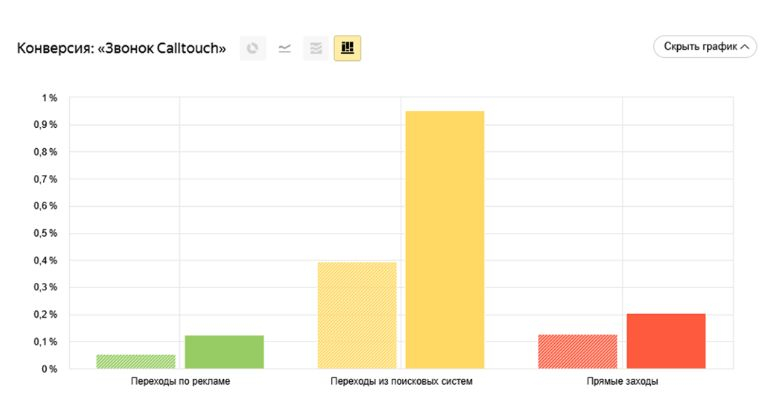Click the 0,5 % y-axis label
770x418 pixels.
pos(46,234)
